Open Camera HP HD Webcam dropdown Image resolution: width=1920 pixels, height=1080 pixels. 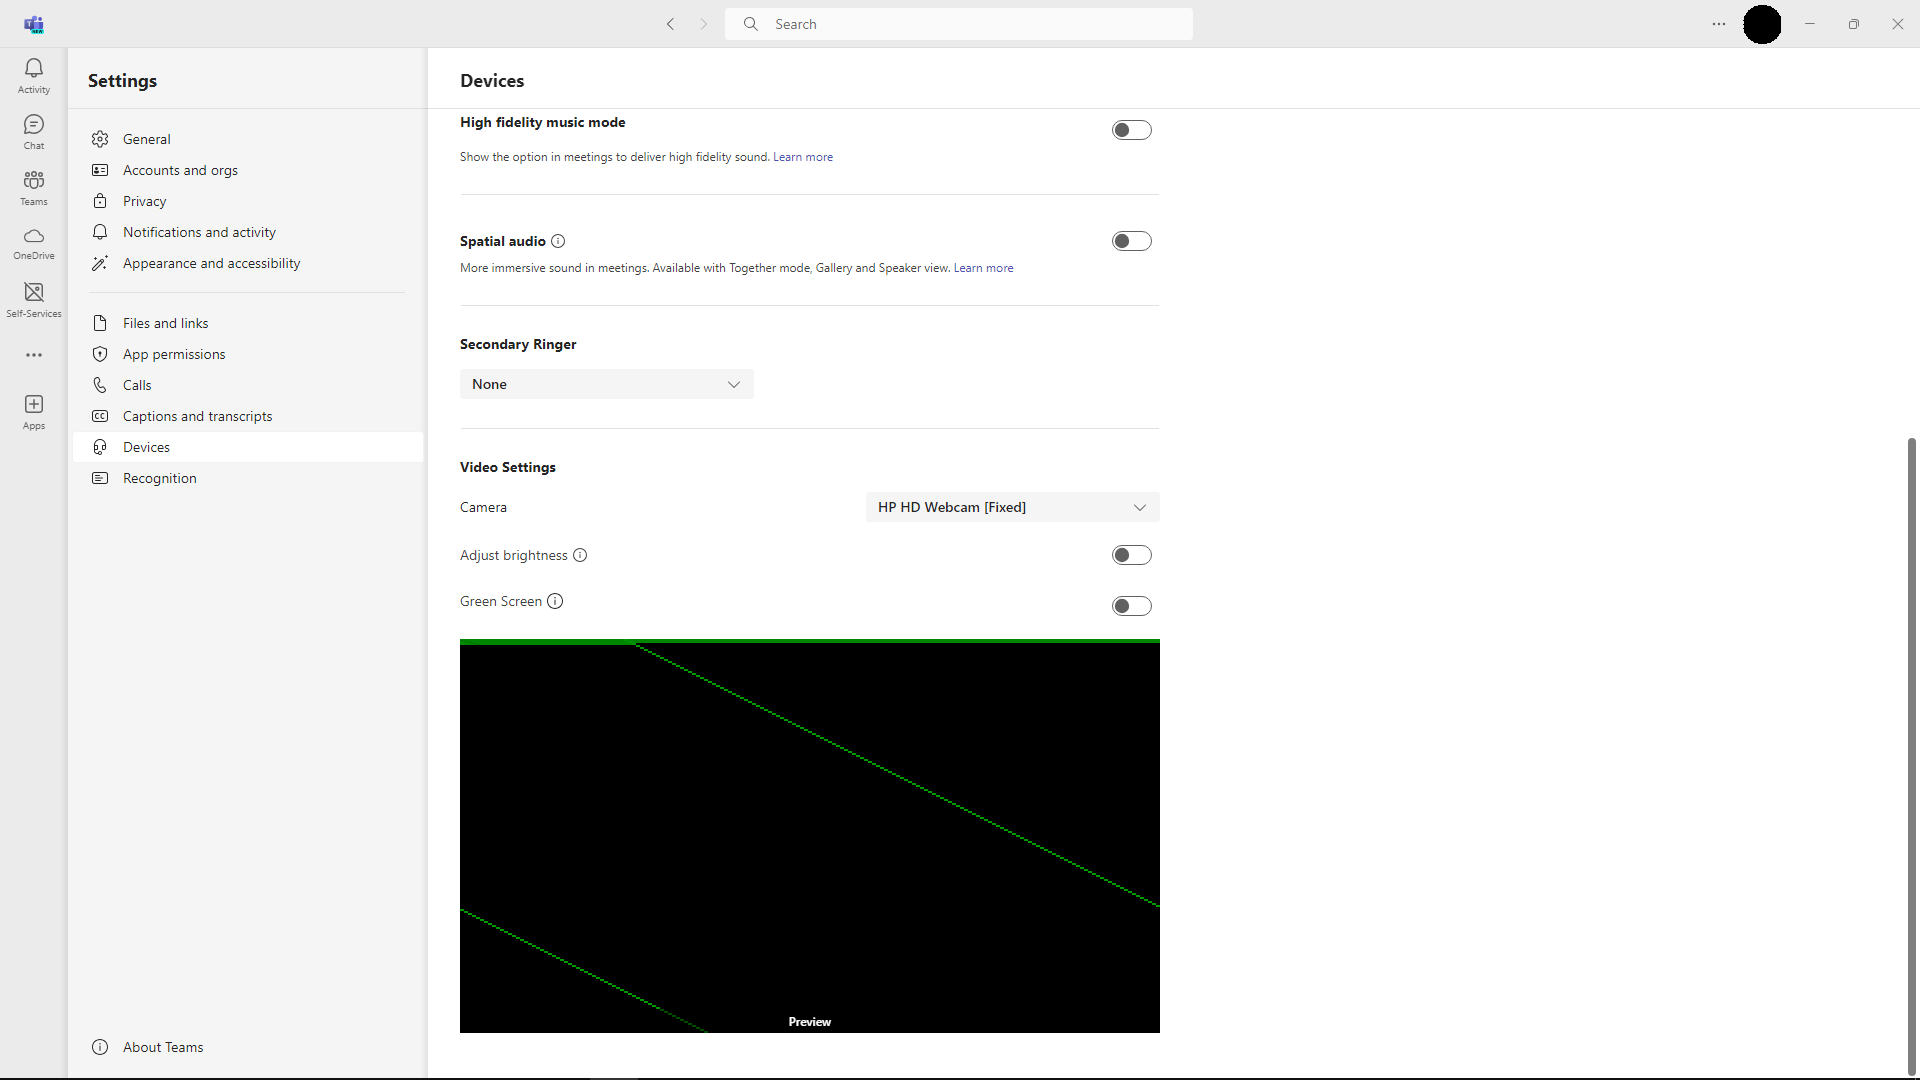click(x=1012, y=507)
